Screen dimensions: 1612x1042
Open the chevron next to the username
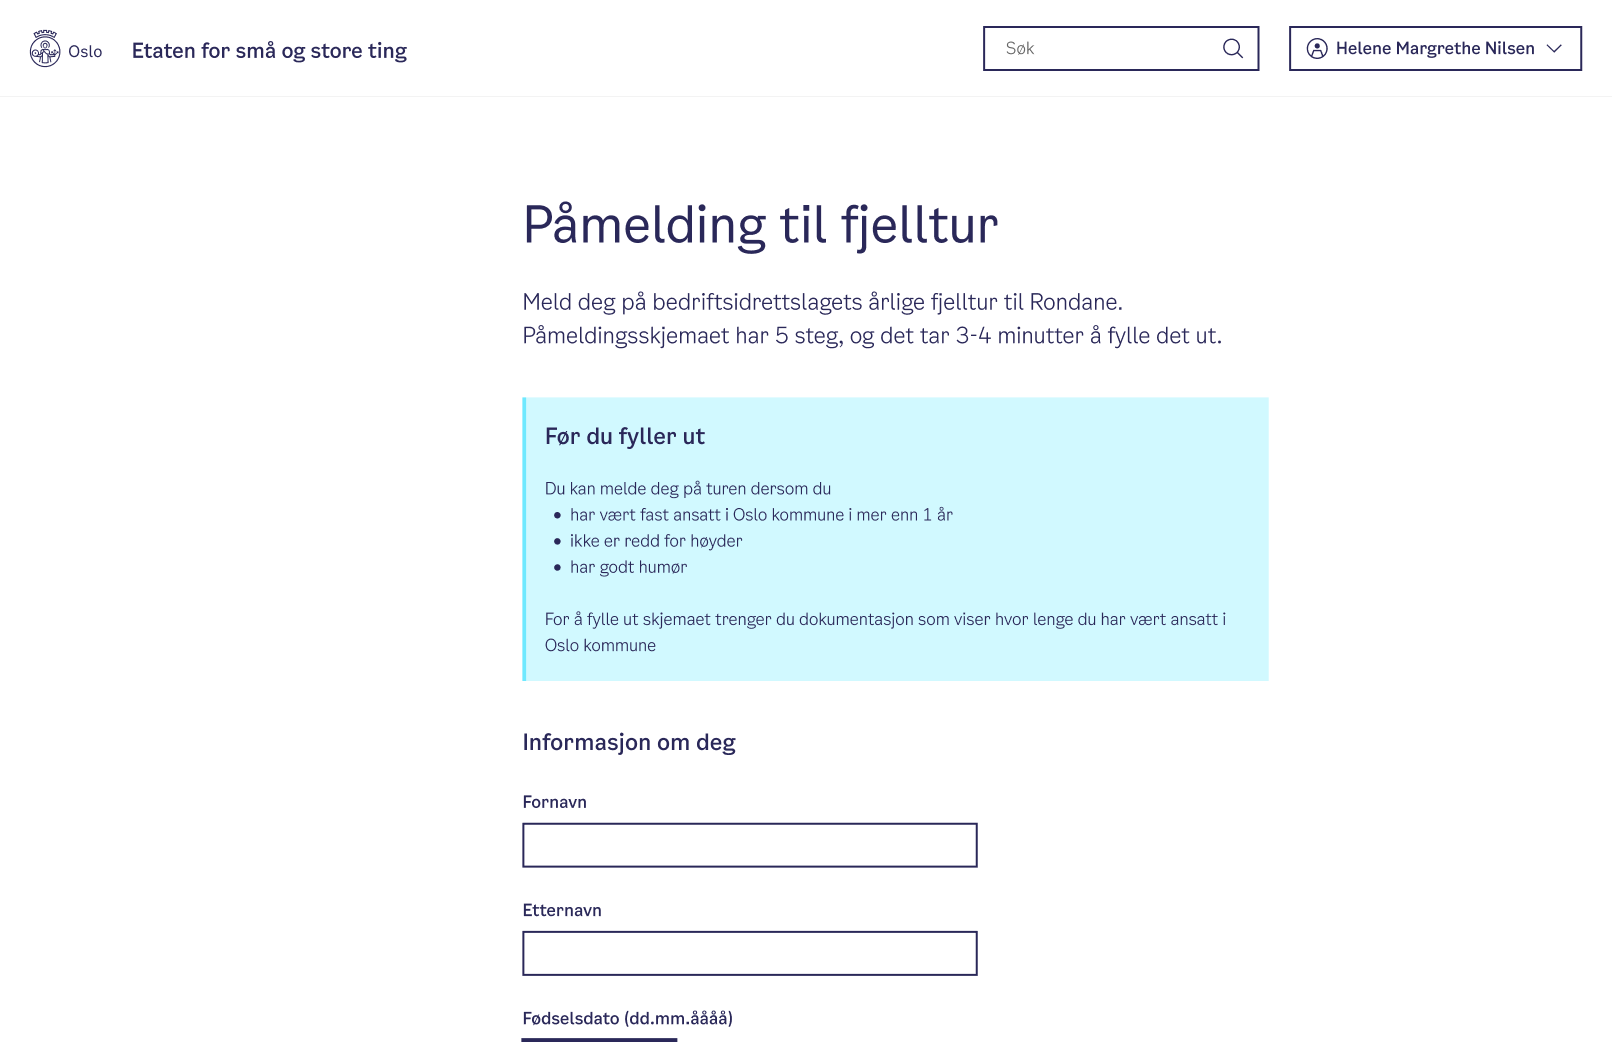point(1555,47)
